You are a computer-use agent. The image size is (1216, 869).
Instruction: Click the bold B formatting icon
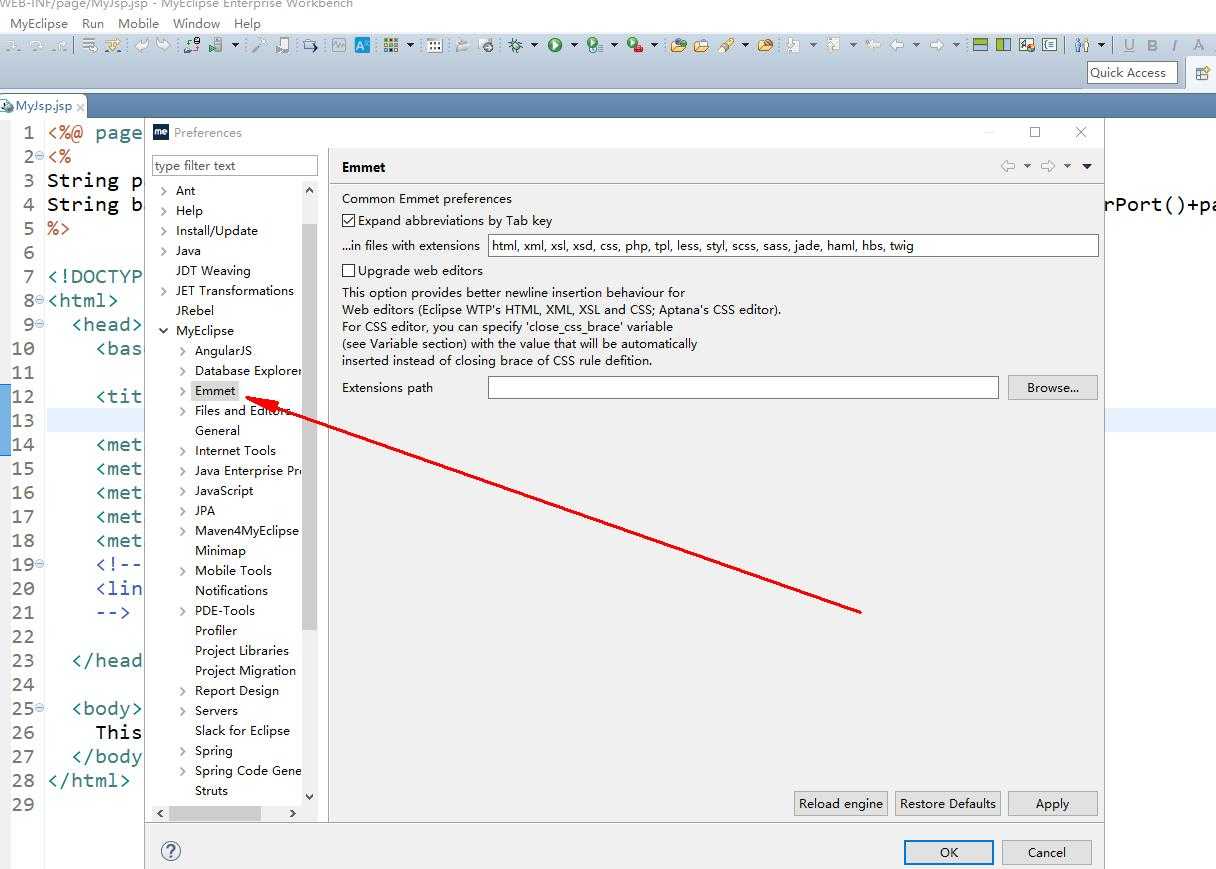point(1152,45)
